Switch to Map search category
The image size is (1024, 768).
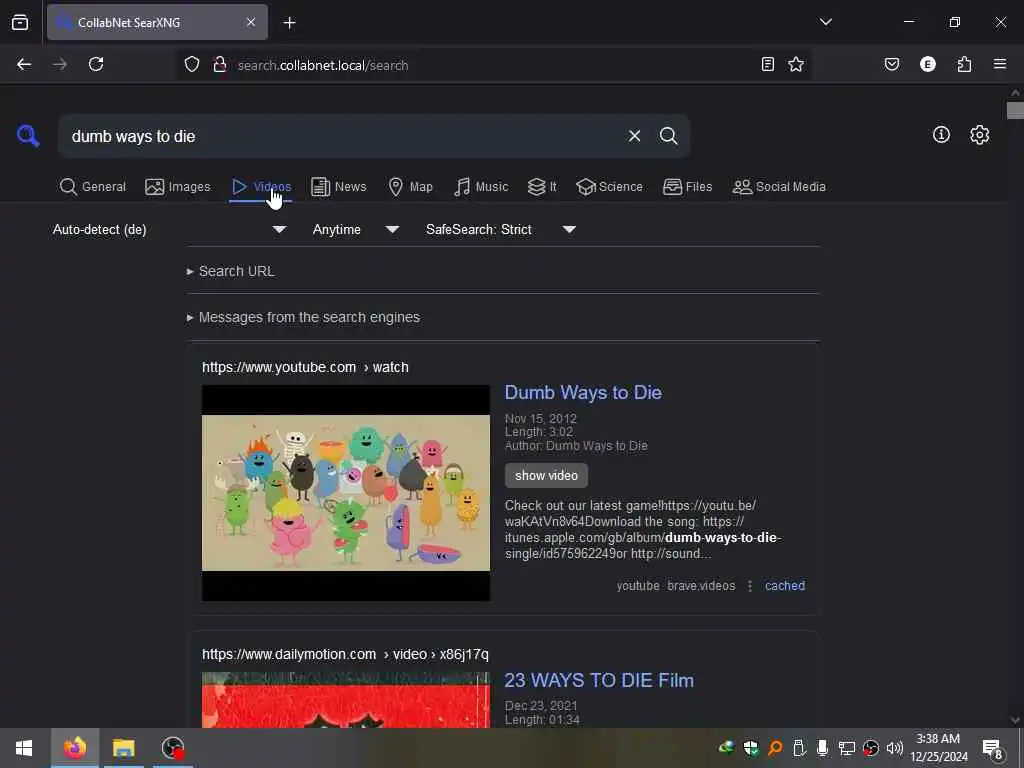[411, 187]
